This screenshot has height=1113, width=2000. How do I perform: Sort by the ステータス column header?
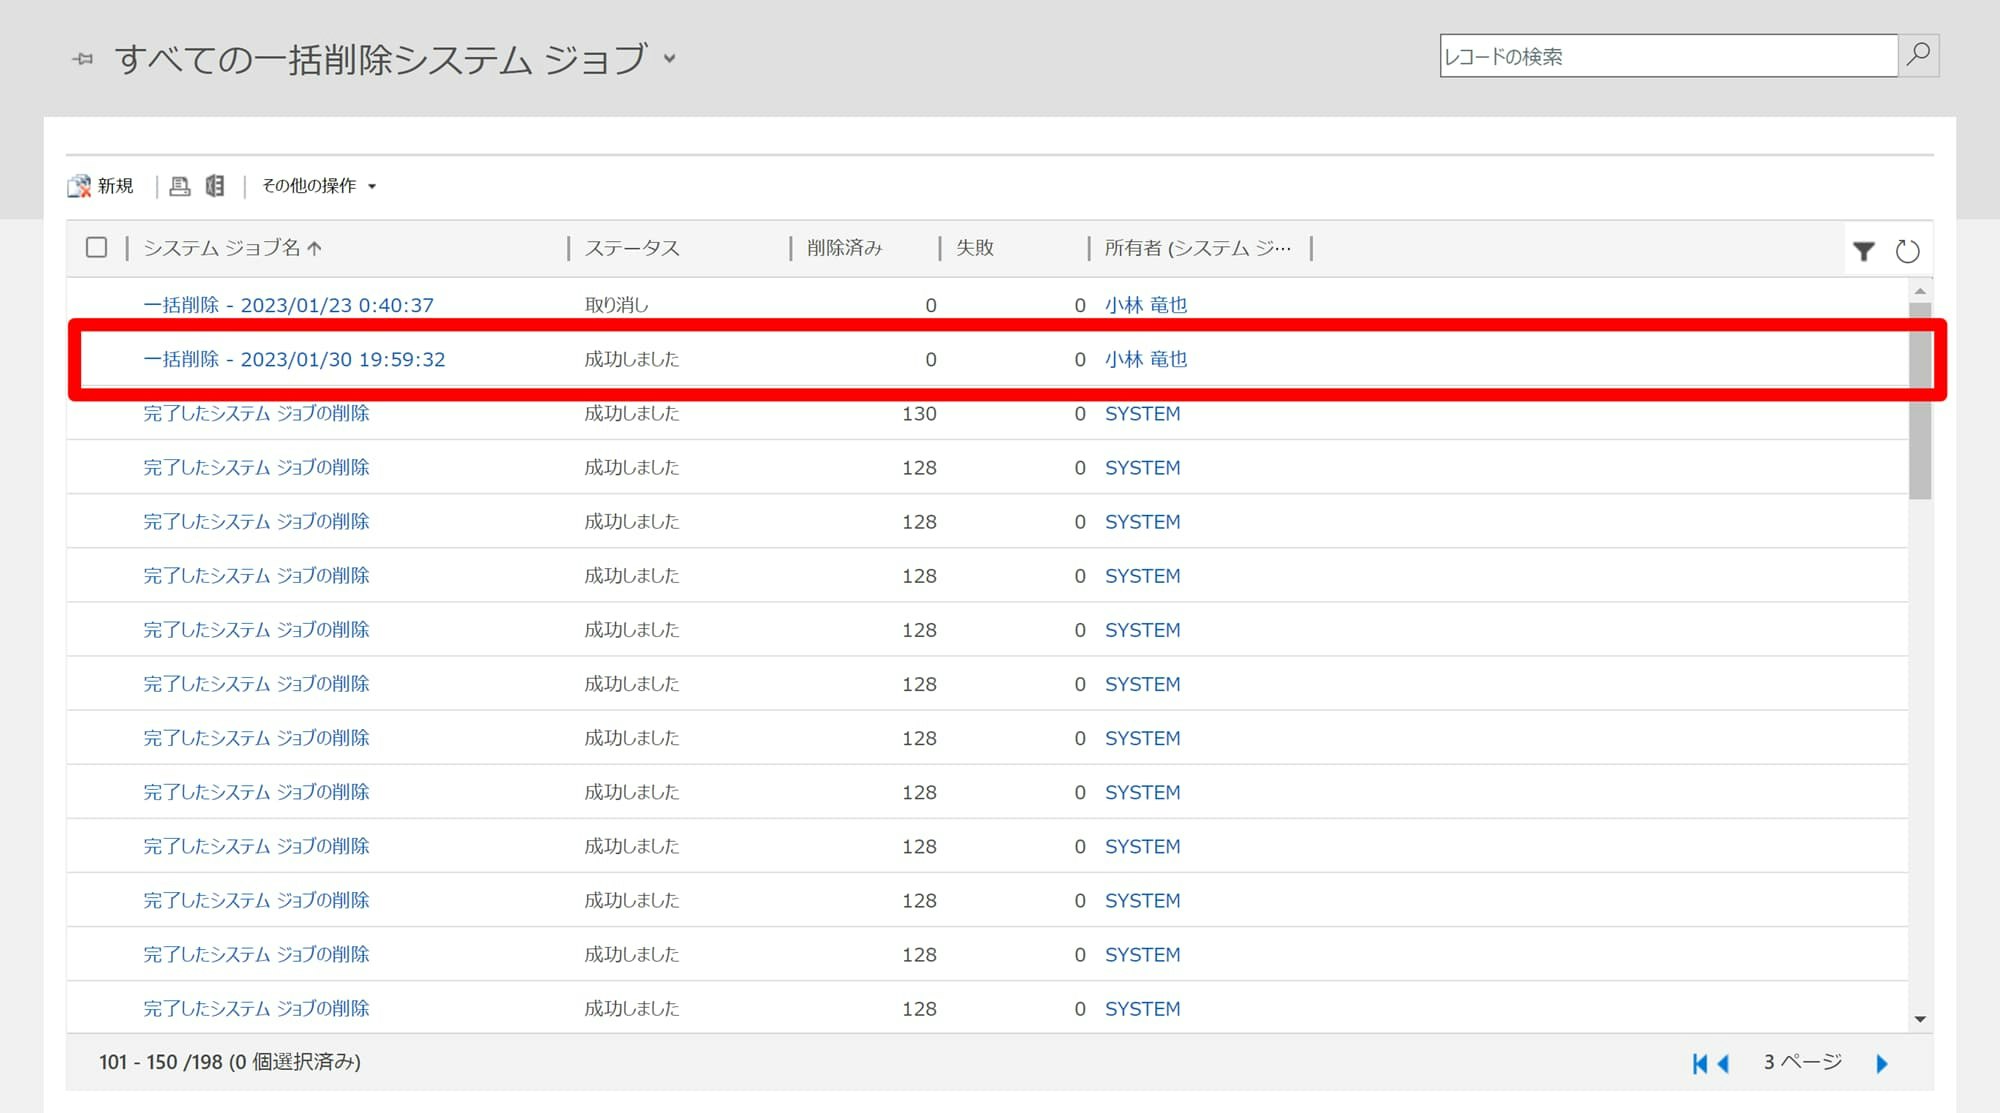pyautogui.click(x=632, y=248)
